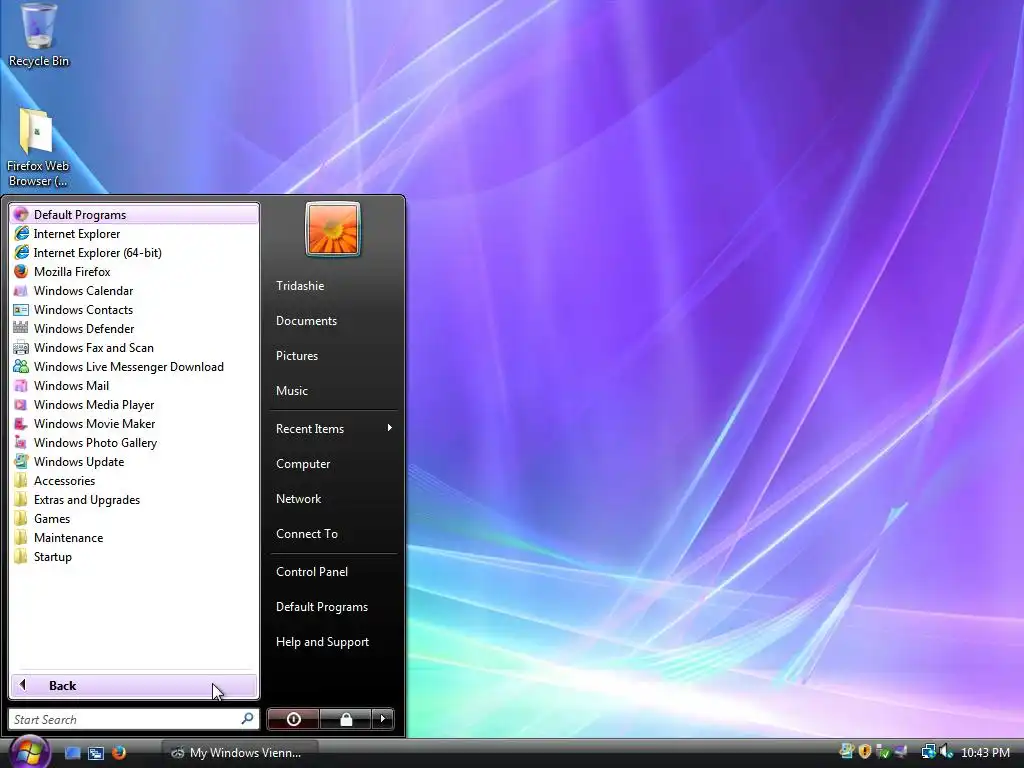The width and height of the screenshot is (1024, 768).
Task: Click the Windows Start orb
Action: click(x=29, y=752)
